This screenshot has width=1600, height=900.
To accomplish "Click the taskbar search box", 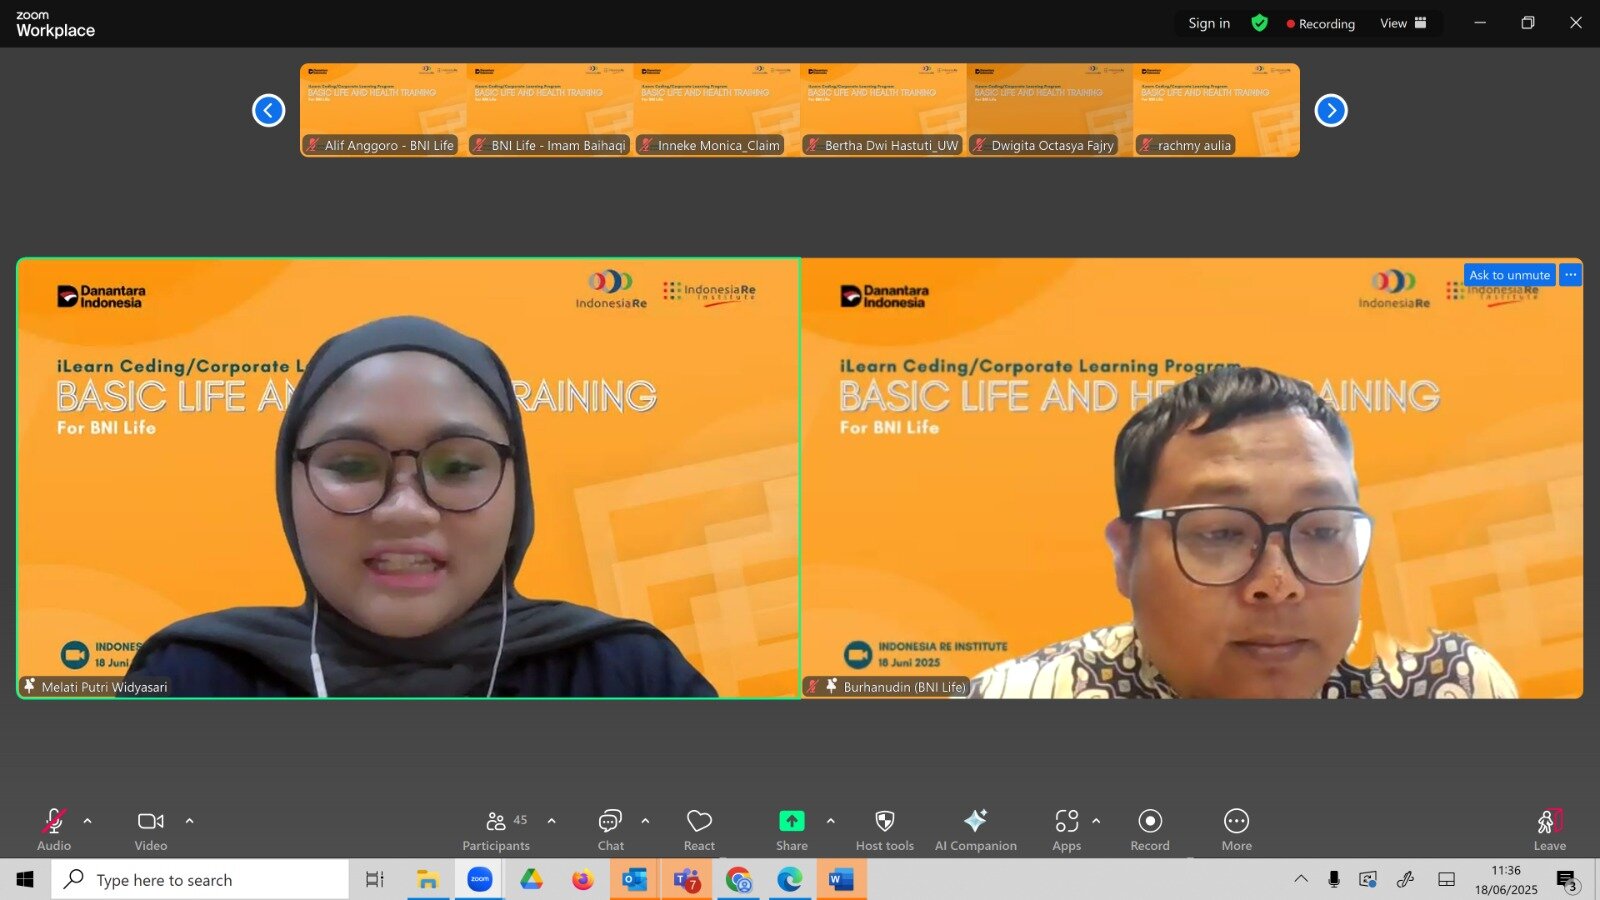I will (x=200, y=880).
